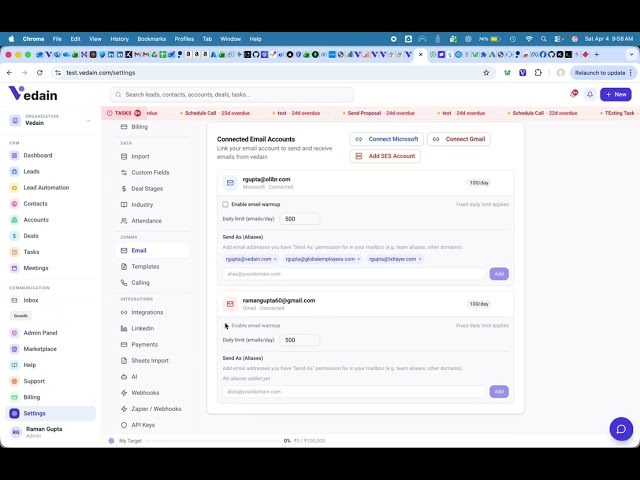Open the chat bubble widget

[621, 429]
